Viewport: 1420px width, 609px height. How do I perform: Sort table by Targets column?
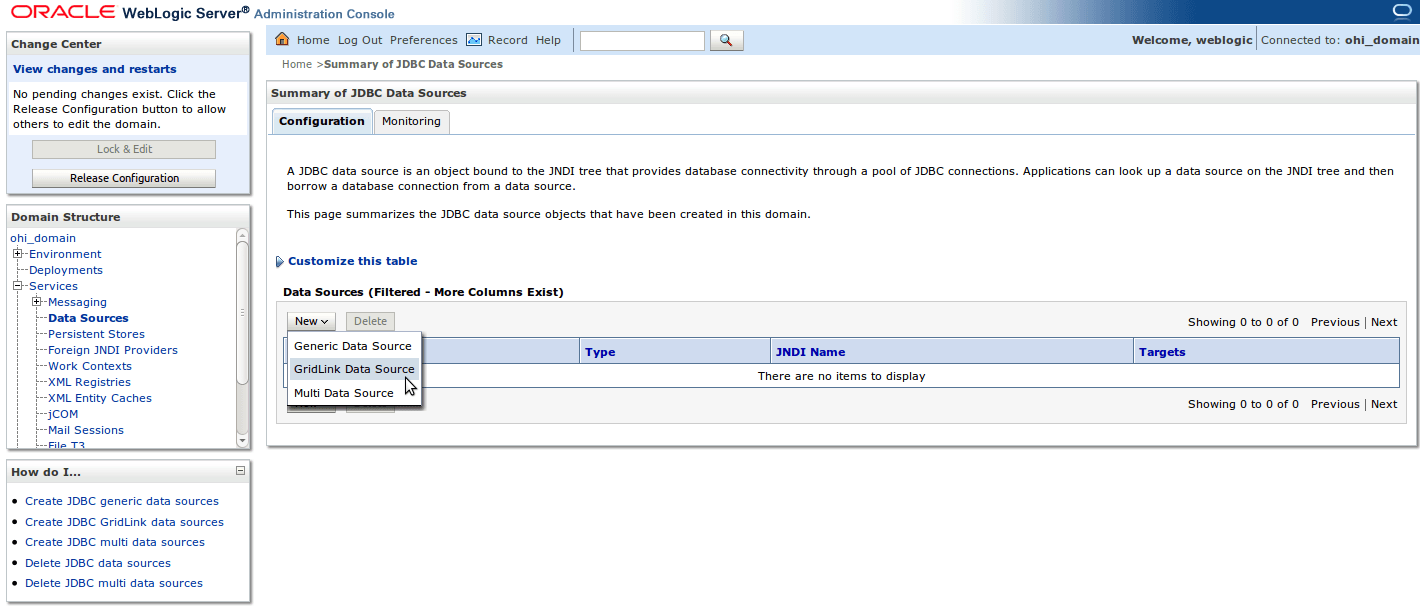1162,352
